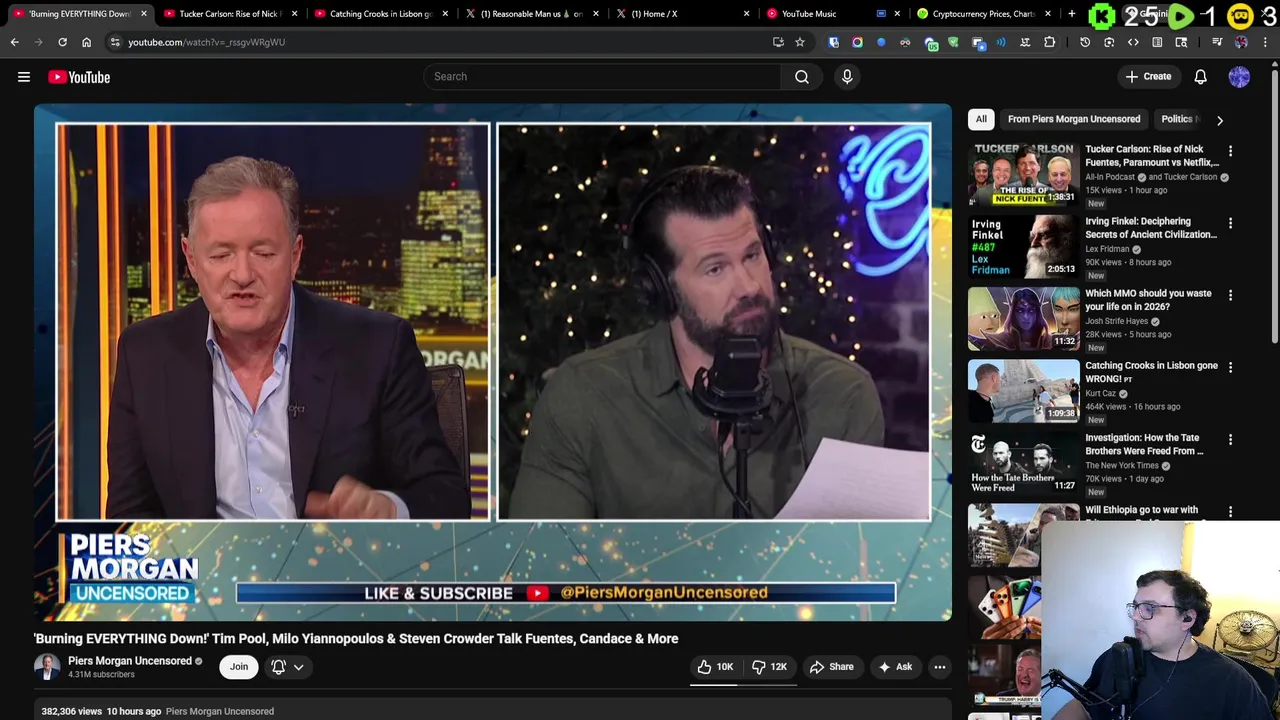Viewport: 1280px width, 720px height.
Task: Open options for Tucker Carlson recommended video
Action: coord(1231,151)
